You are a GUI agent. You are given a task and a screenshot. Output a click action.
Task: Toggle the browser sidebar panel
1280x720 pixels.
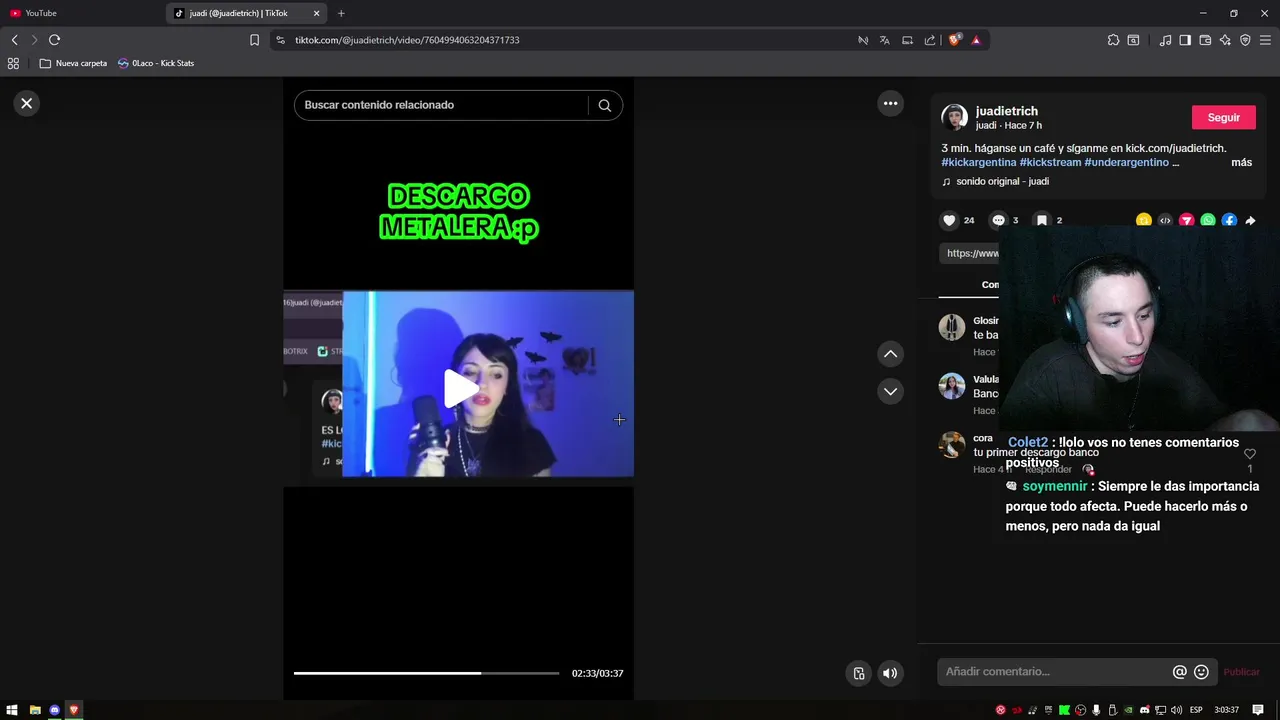tap(1185, 40)
